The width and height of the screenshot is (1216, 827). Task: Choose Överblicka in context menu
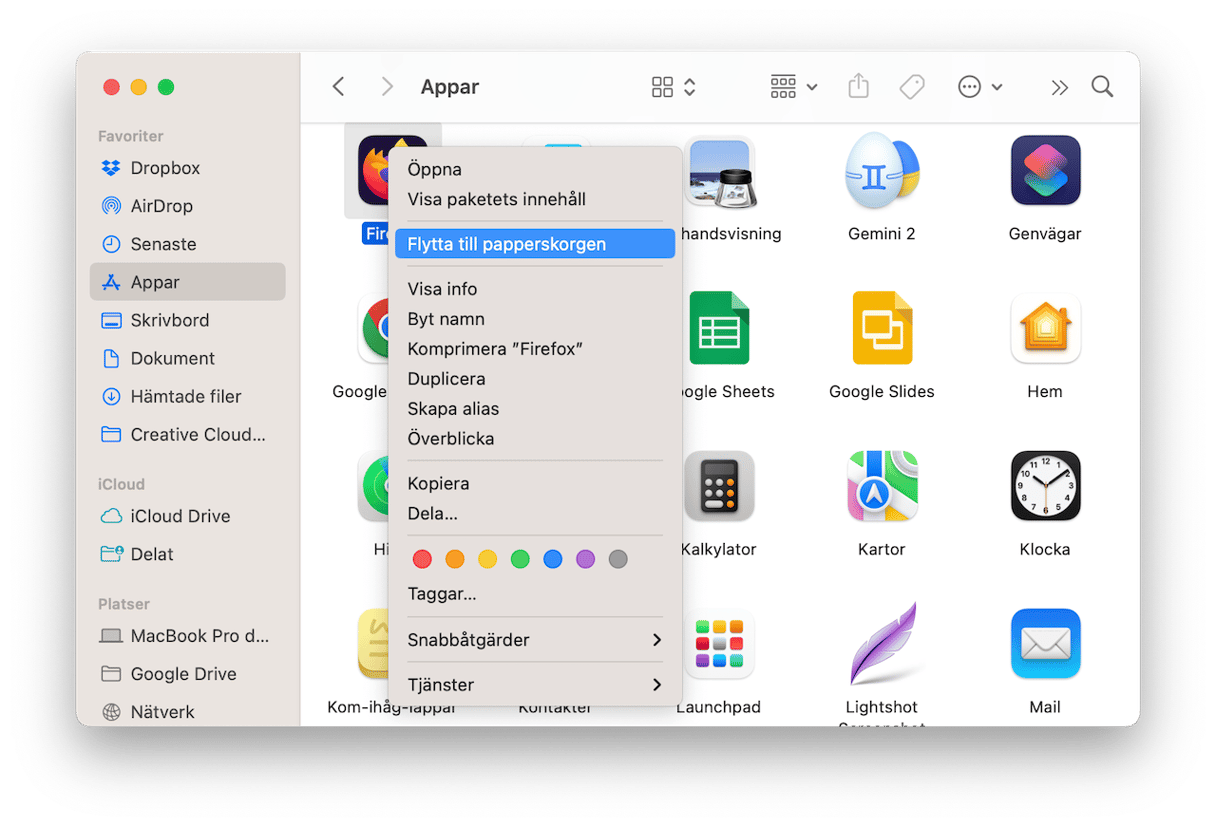[535, 439]
